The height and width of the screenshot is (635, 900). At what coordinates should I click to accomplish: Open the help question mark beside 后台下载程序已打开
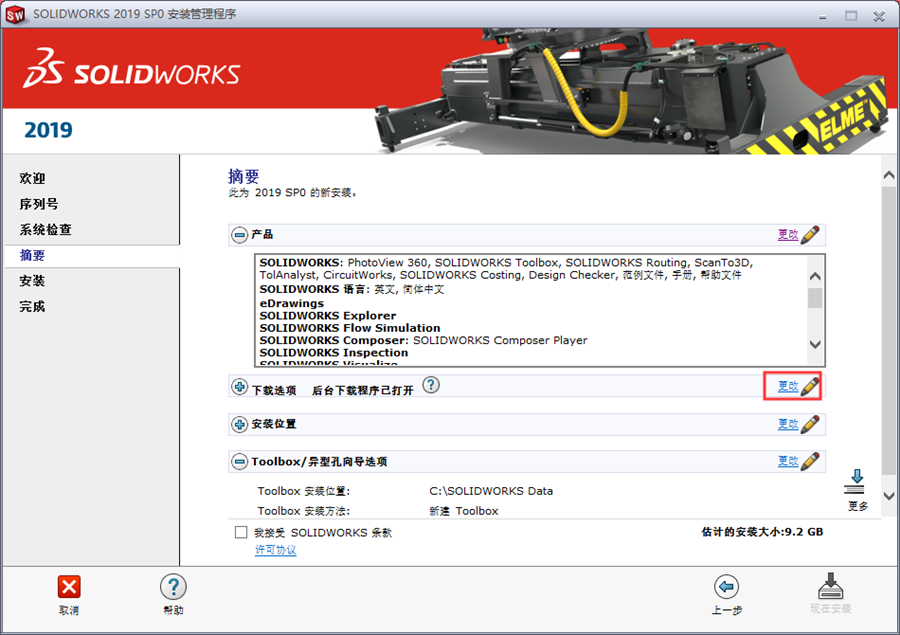point(431,385)
